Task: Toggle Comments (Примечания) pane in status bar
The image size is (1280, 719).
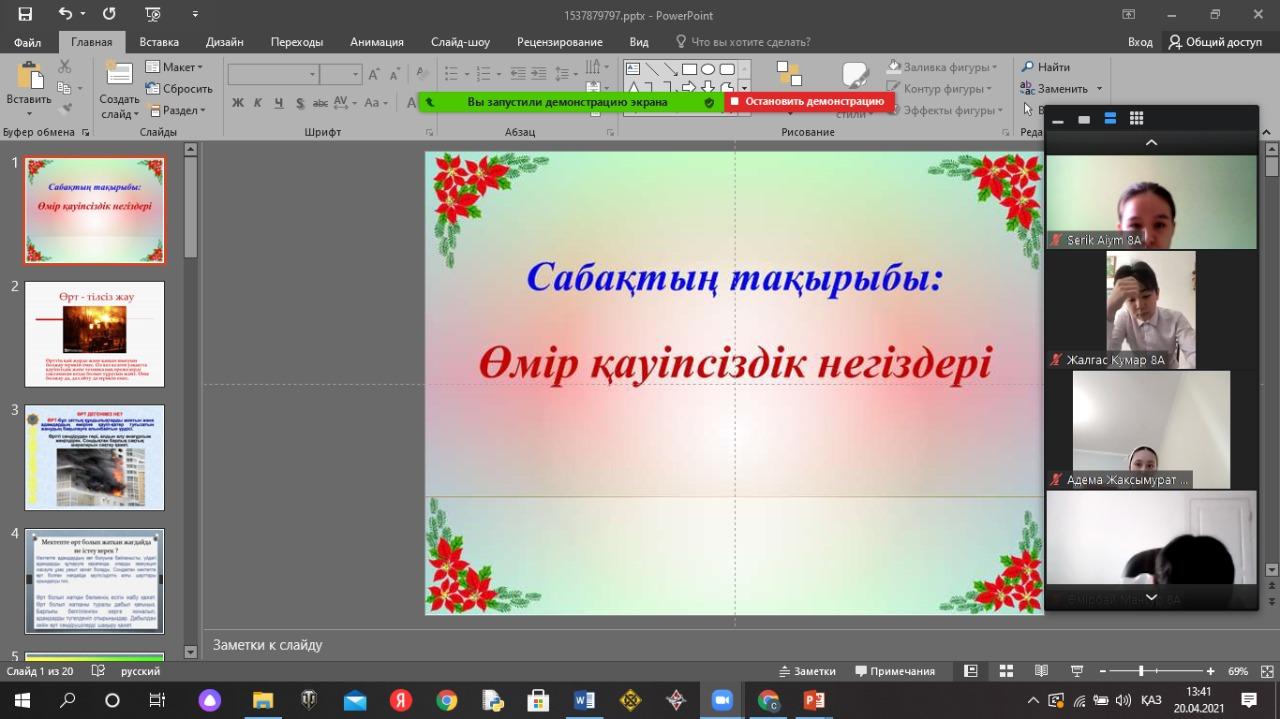Action: tap(894, 671)
